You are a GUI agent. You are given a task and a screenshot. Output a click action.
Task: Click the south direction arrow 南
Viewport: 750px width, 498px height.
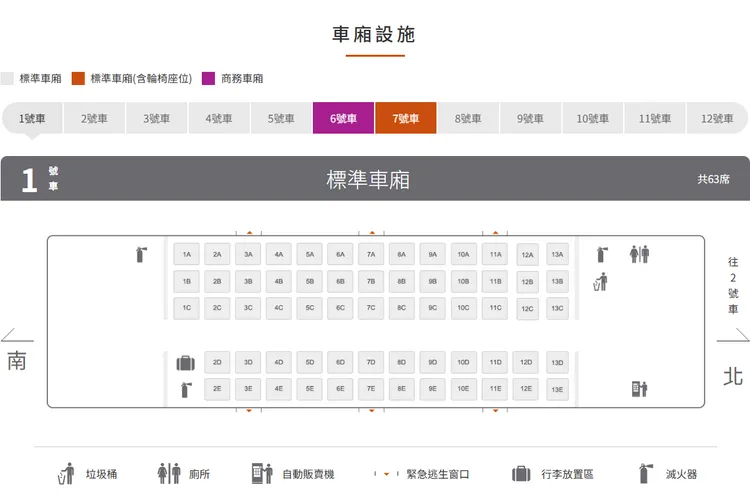(x=17, y=335)
